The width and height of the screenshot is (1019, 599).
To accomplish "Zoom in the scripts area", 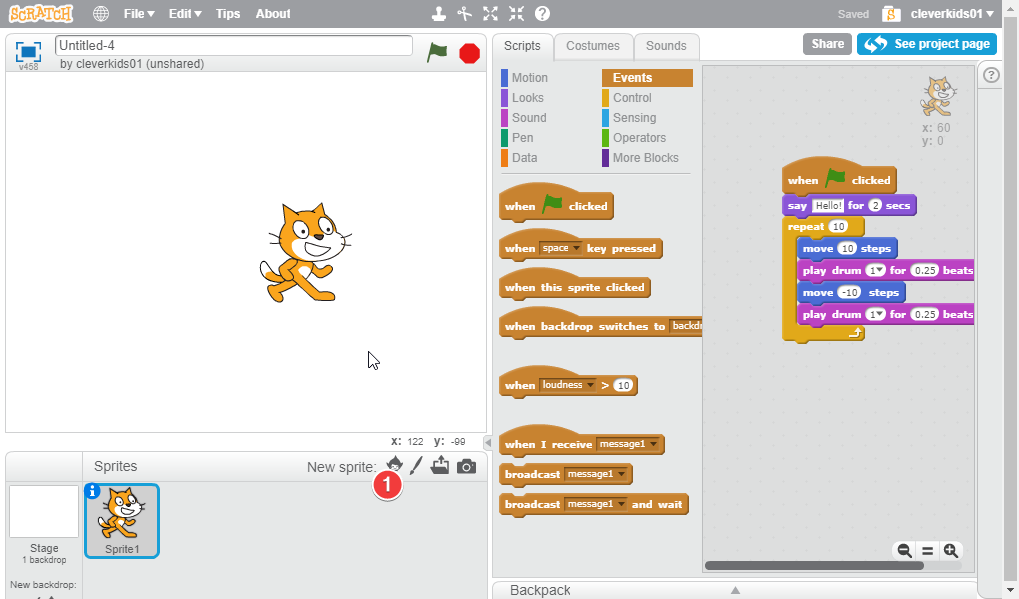I will (951, 551).
